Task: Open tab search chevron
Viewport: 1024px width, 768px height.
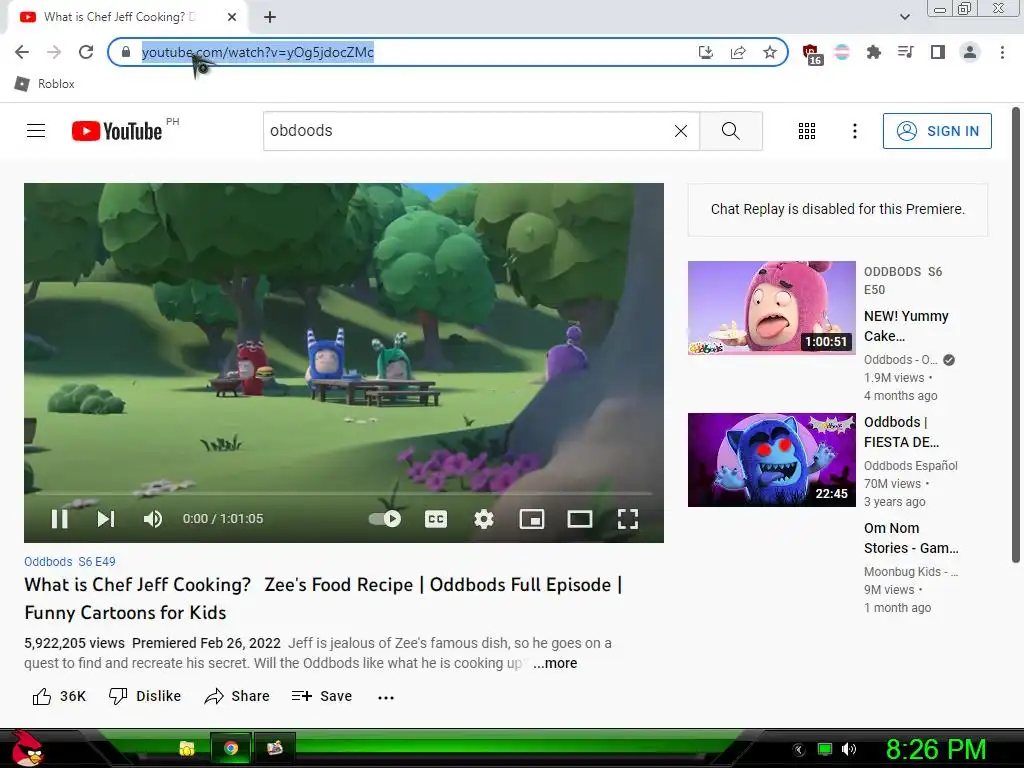Action: click(904, 17)
